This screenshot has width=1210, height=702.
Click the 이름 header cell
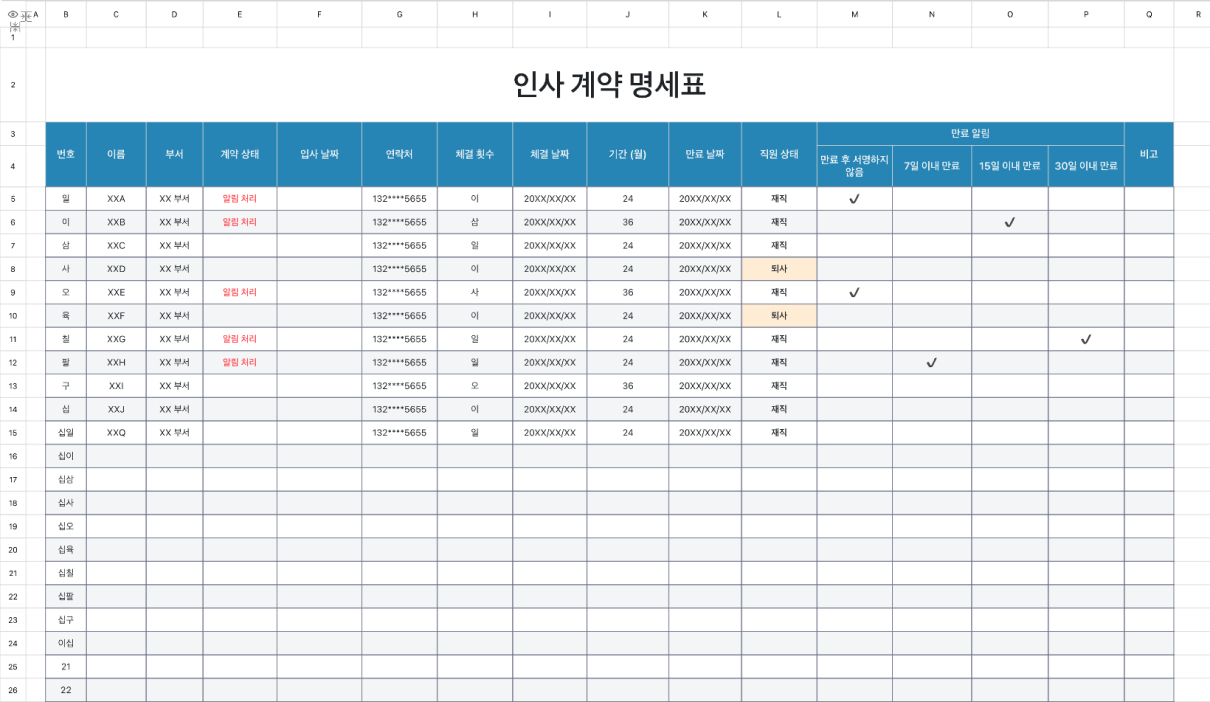(116, 155)
